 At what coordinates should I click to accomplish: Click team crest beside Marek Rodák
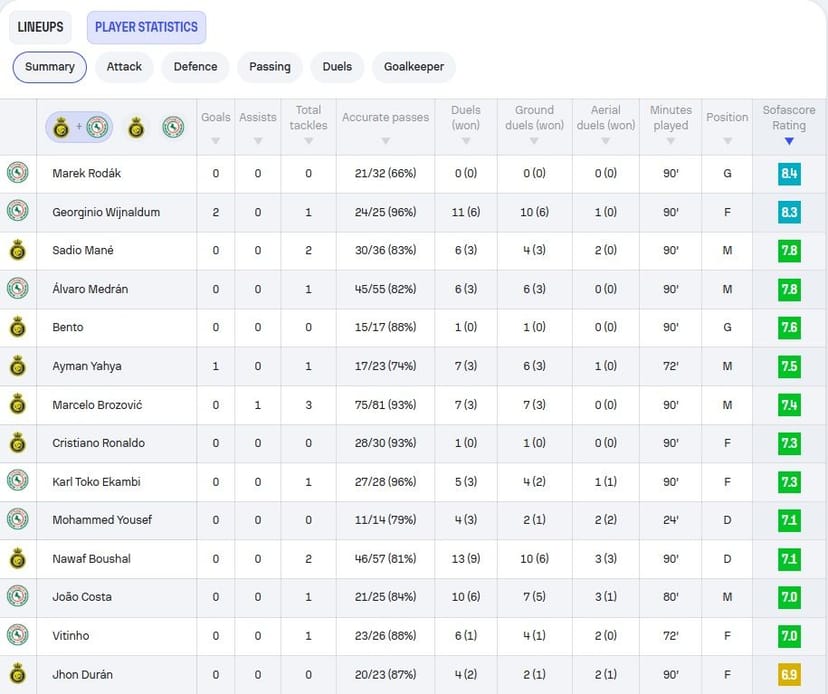tap(17, 173)
